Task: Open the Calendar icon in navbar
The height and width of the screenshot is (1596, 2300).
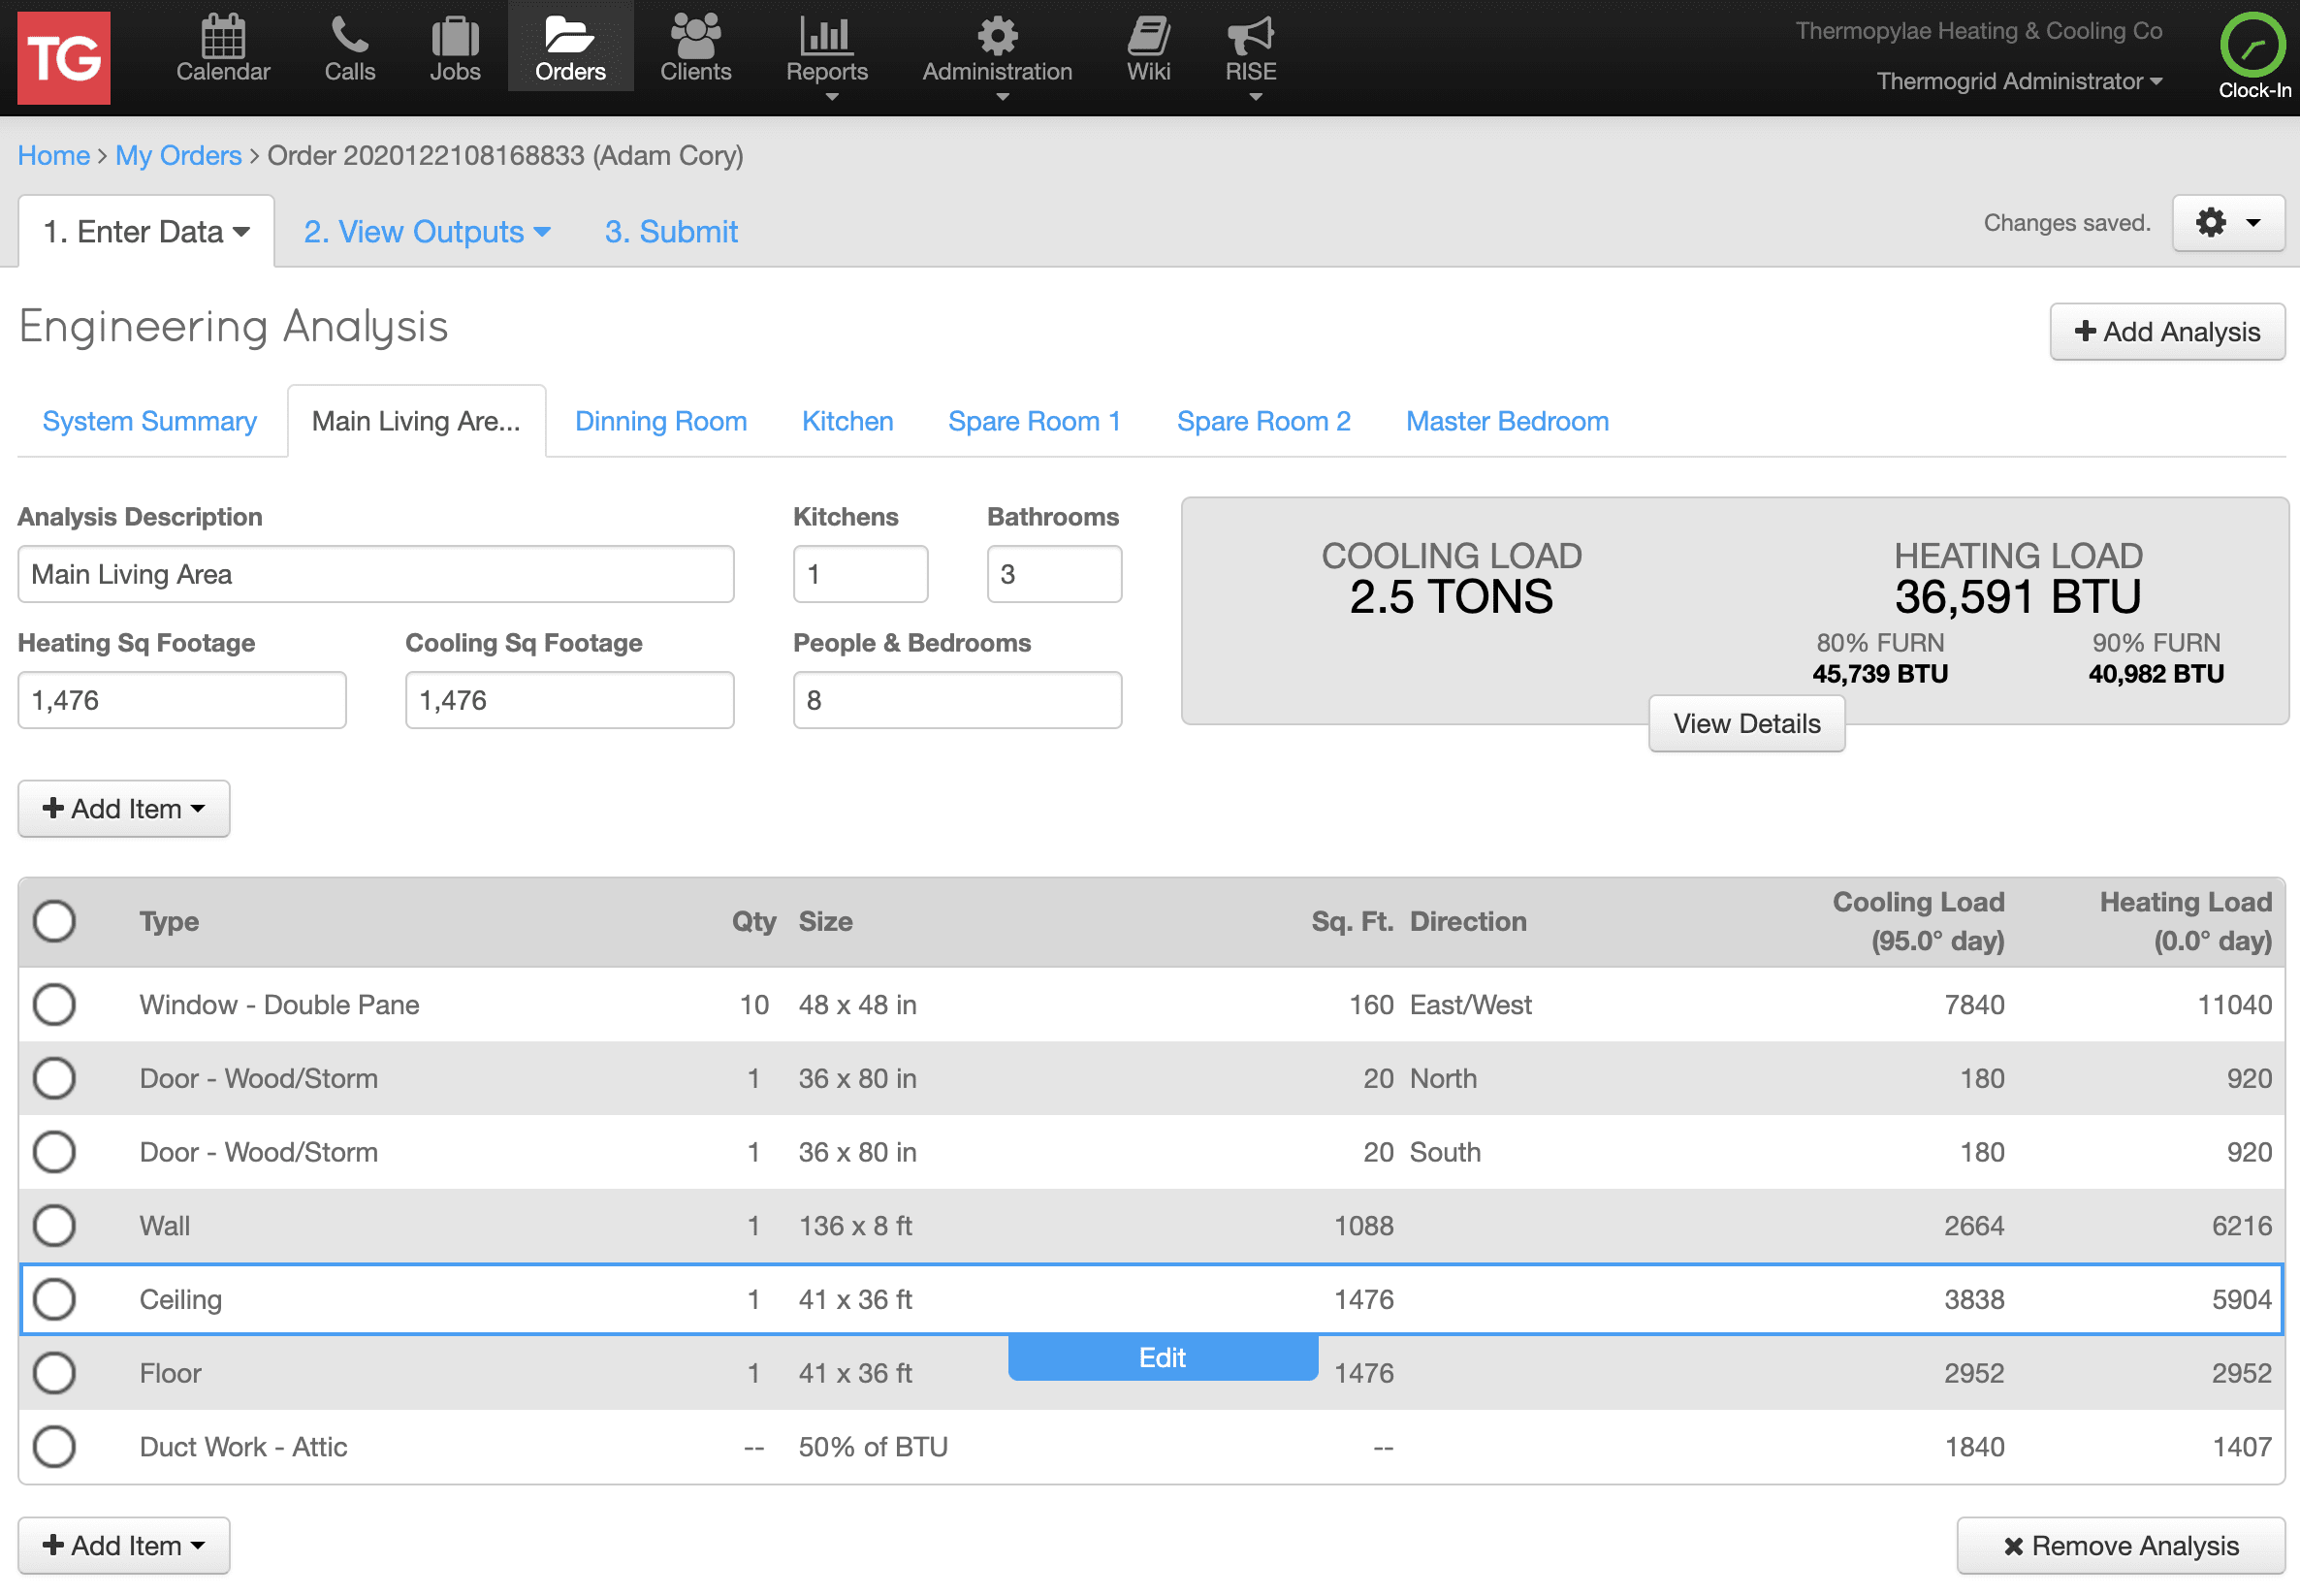Action: [x=223, y=38]
